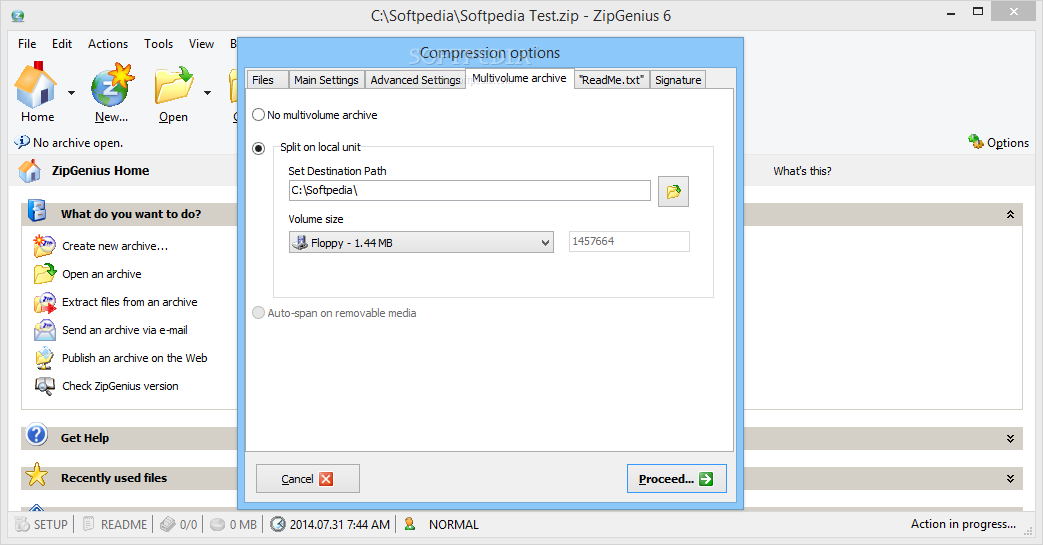This screenshot has height=545, width=1043.
Task: Switch to the Signature tab
Action: pos(678,80)
